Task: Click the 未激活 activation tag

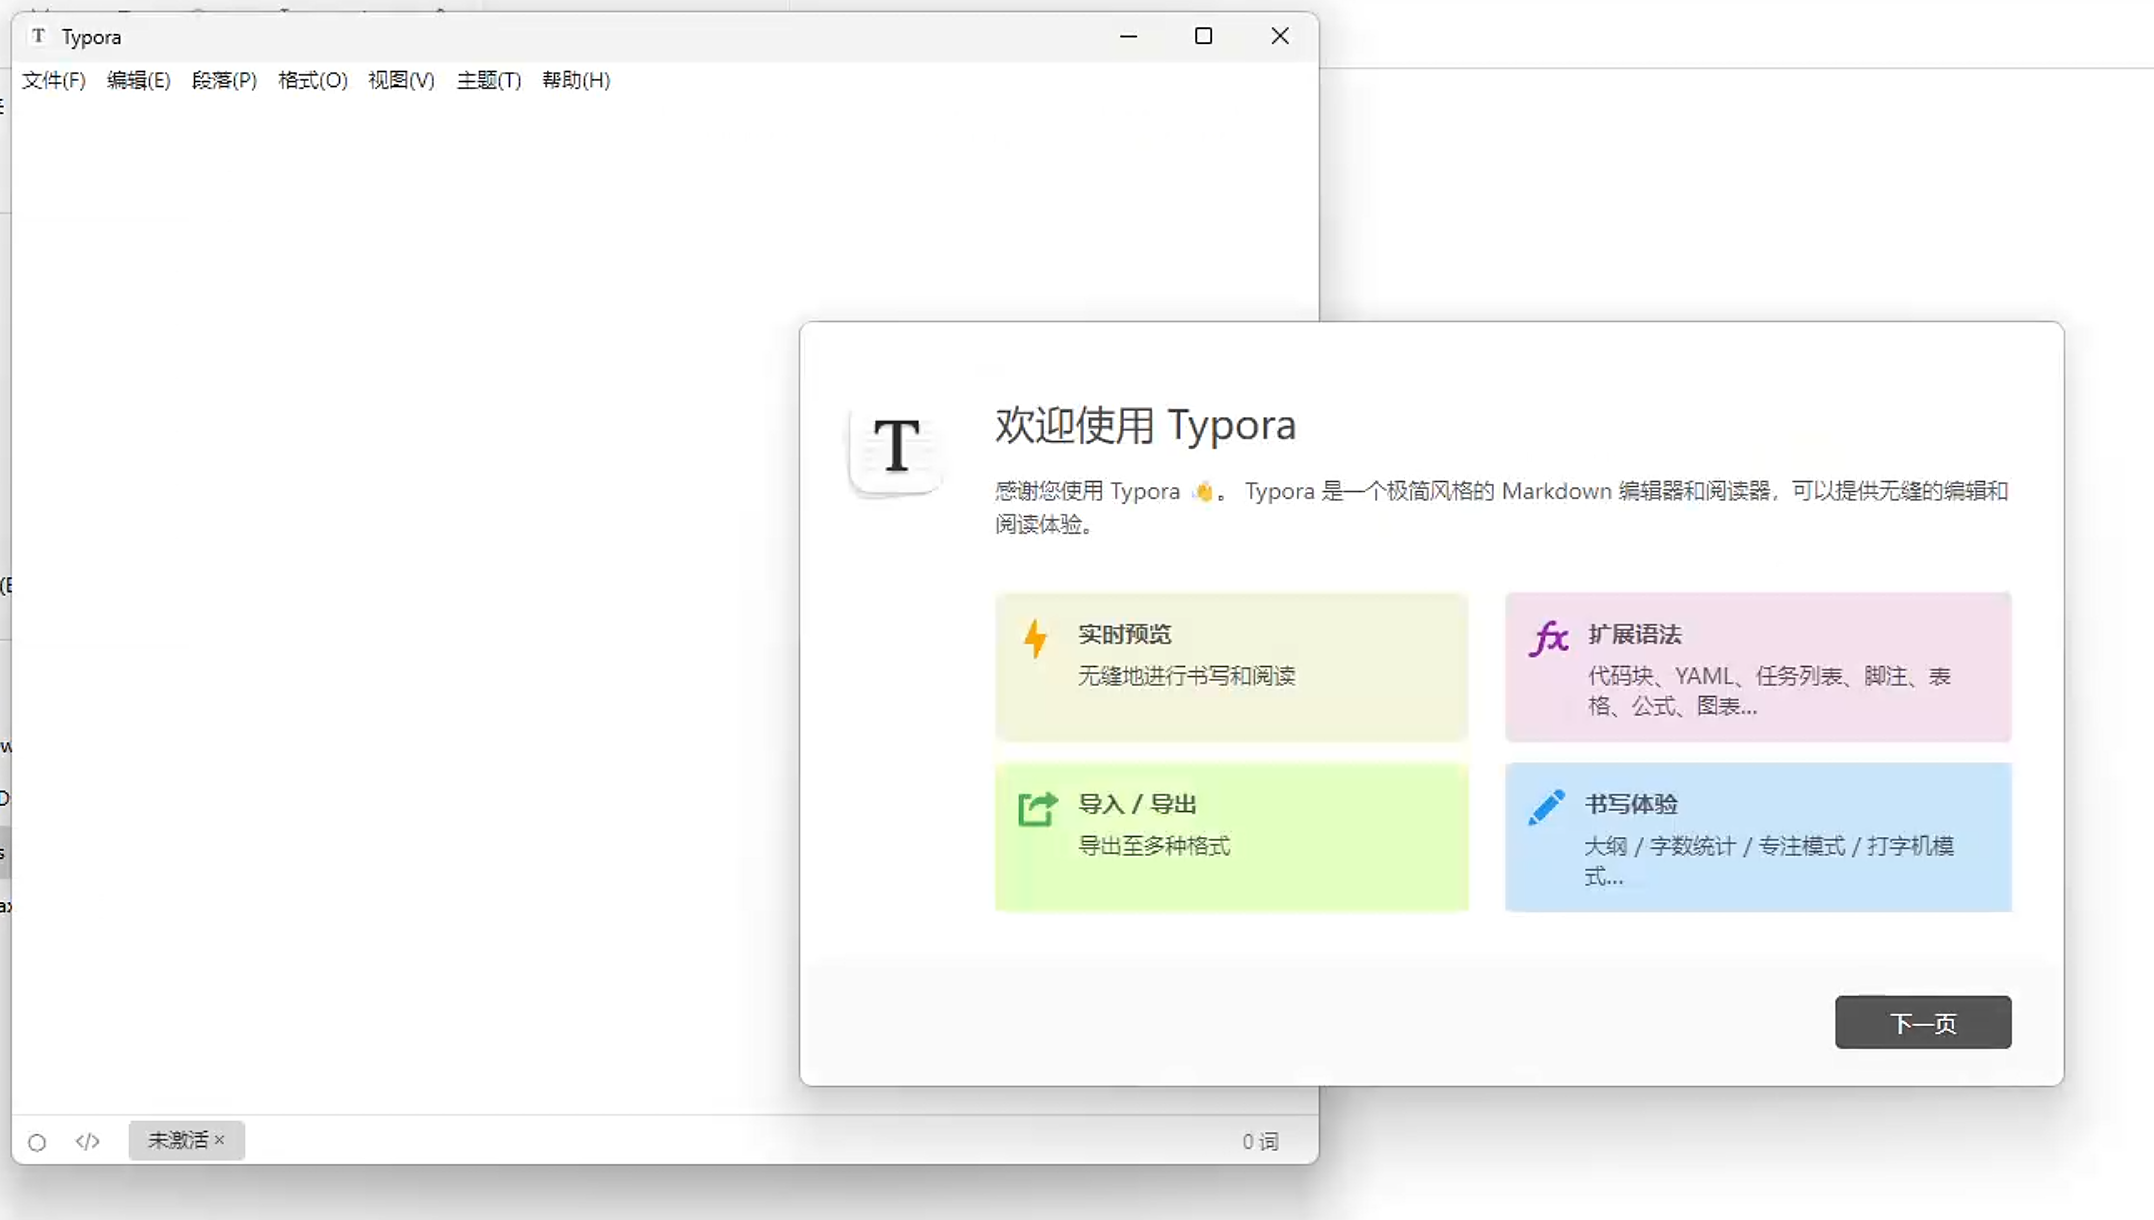Action: click(178, 1140)
